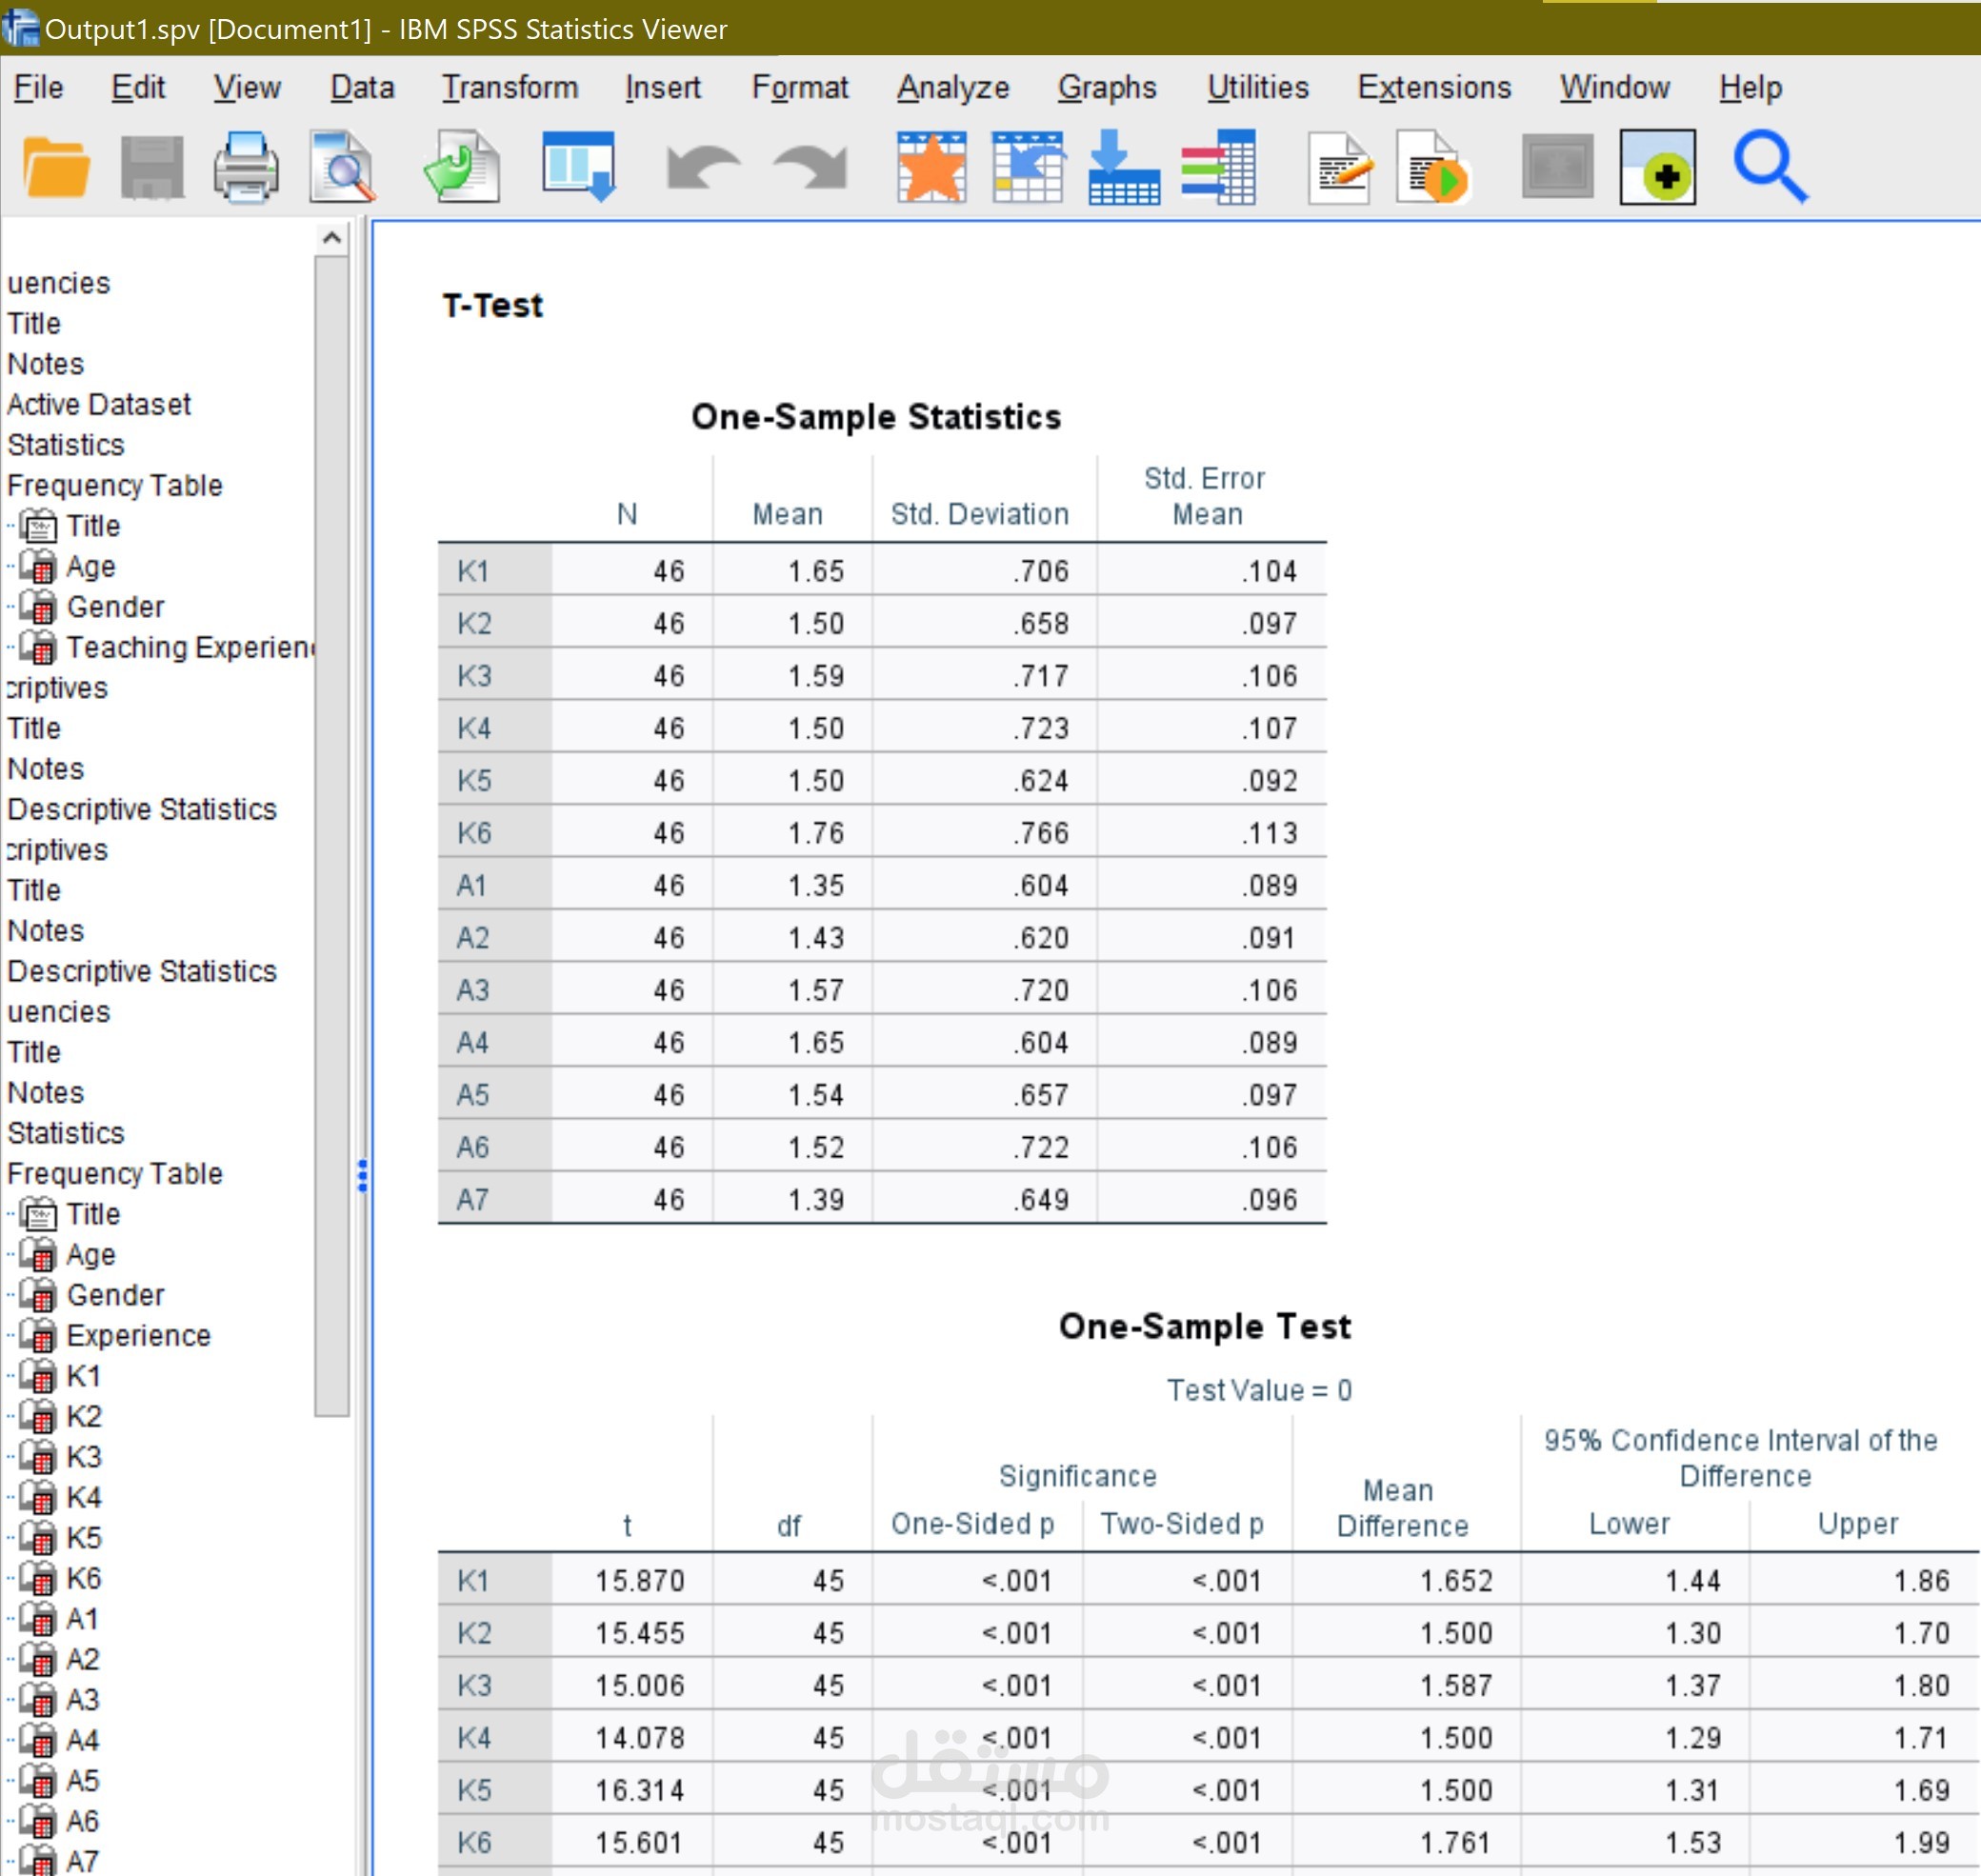Select Teaching Experience item in outline
The height and width of the screenshot is (1876, 1981).
[188, 648]
